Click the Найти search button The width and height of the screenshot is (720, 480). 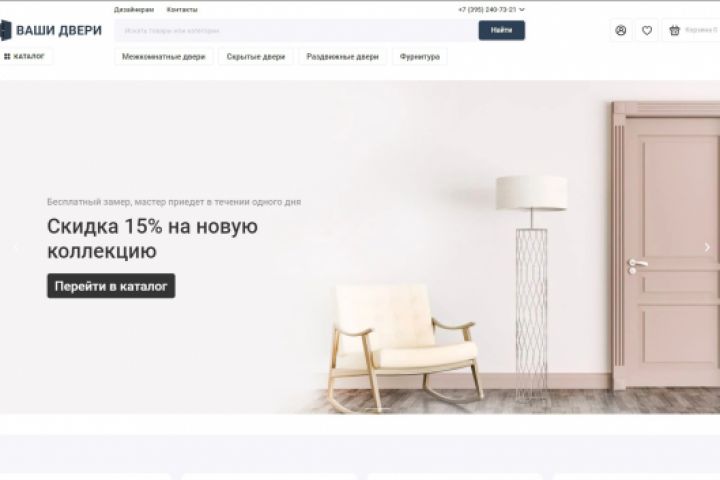point(501,30)
